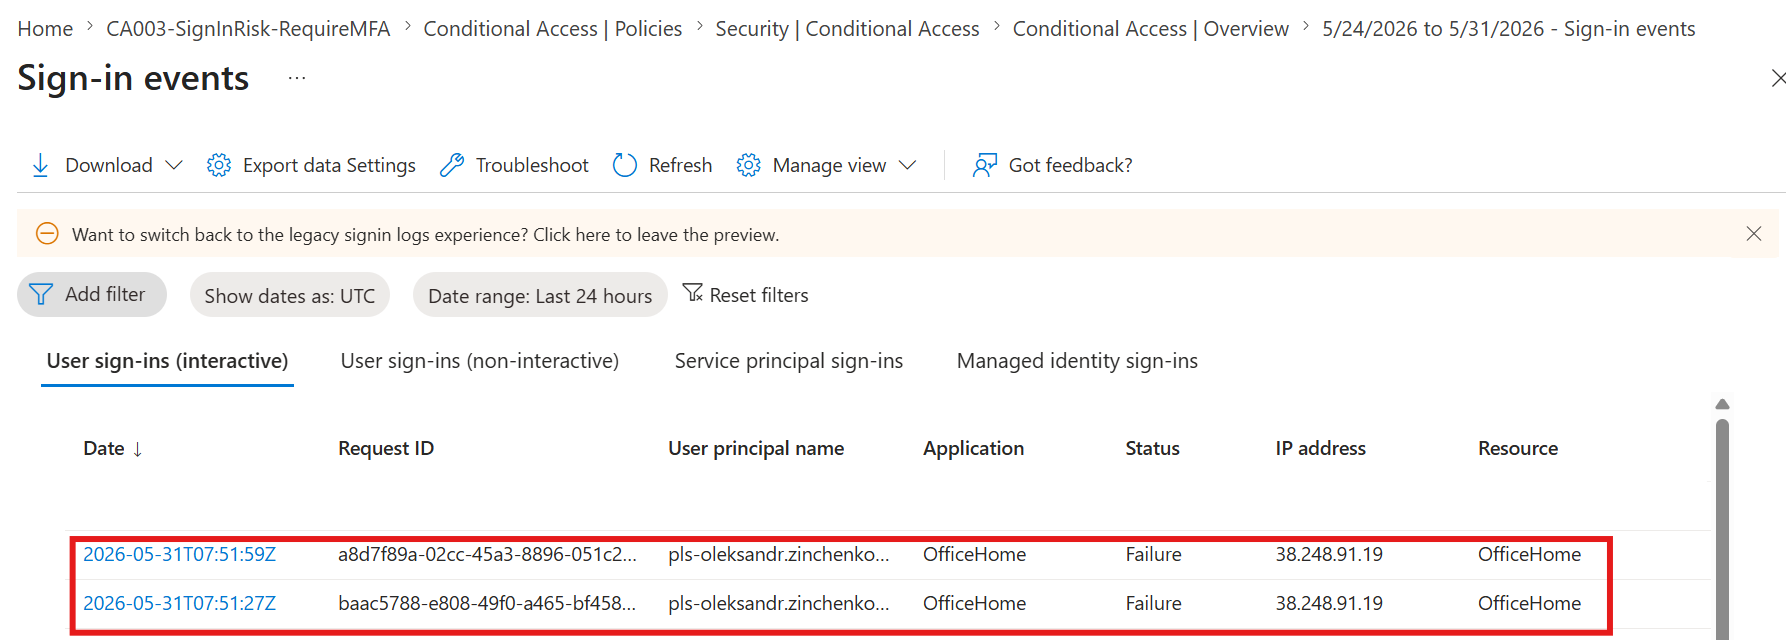Open Conditional Access | Policies breadcrumb
The width and height of the screenshot is (1786, 640).
pyautogui.click(x=553, y=29)
